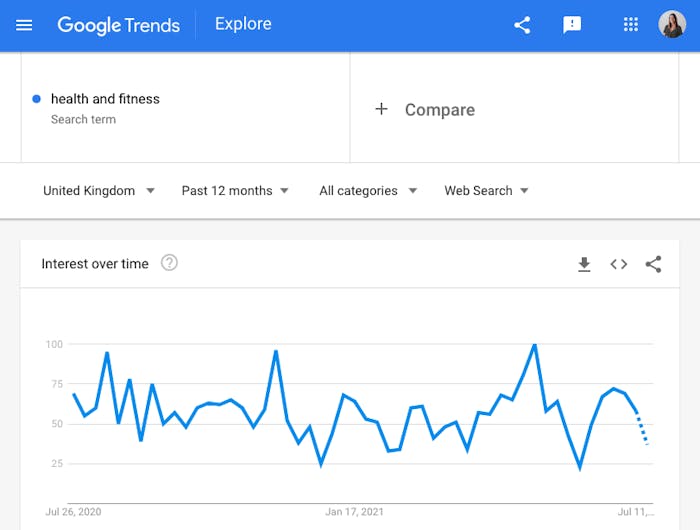Open the Google apps grid
The height and width of the screenshot is (530, 700).
tap(631, 25)
